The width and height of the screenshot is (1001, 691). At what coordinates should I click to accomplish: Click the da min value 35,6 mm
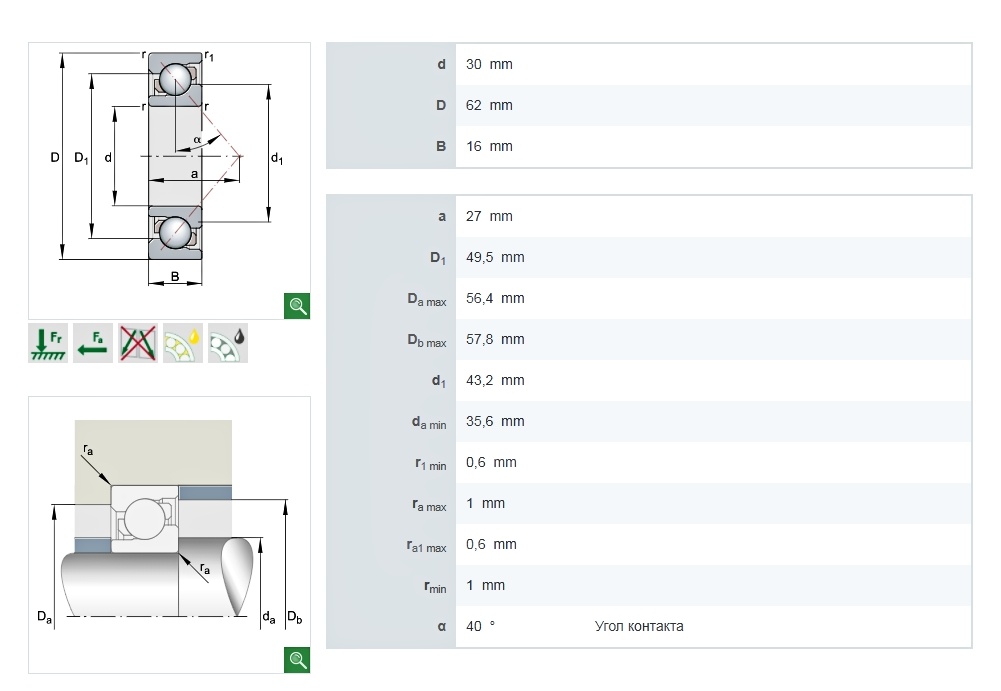click(495, 421)
